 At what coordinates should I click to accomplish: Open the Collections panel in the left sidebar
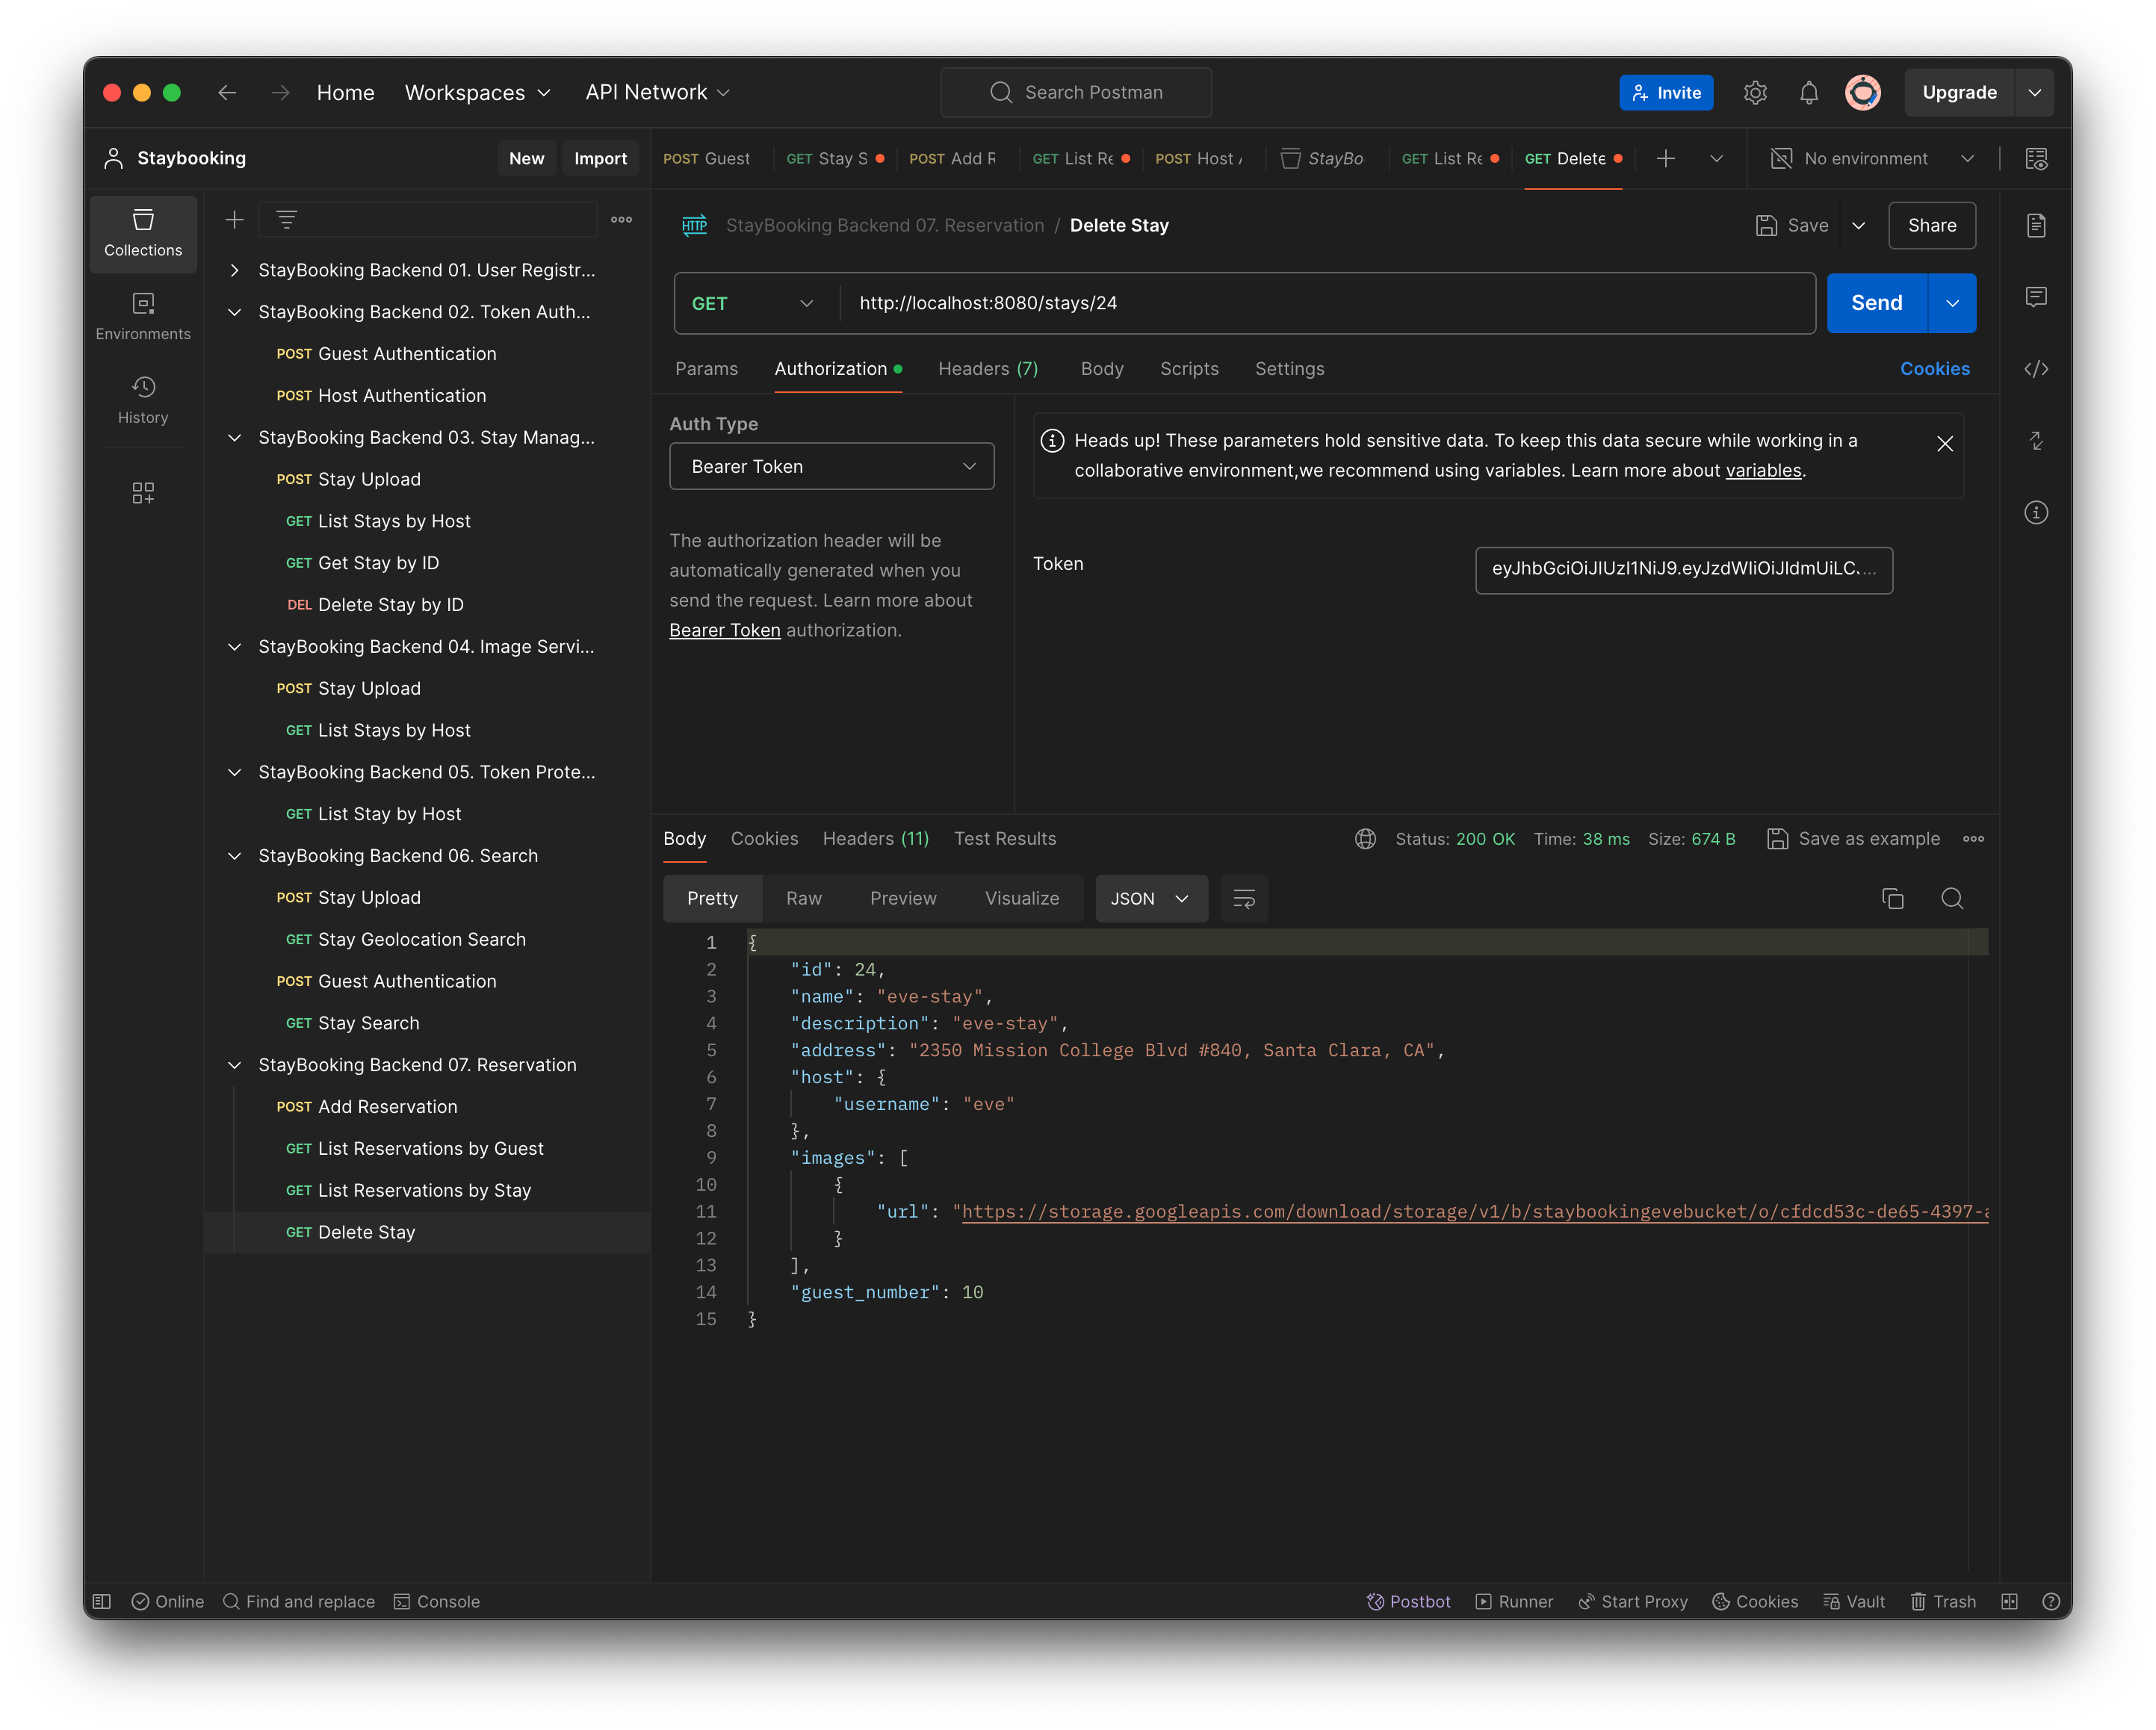pos(143,234)
